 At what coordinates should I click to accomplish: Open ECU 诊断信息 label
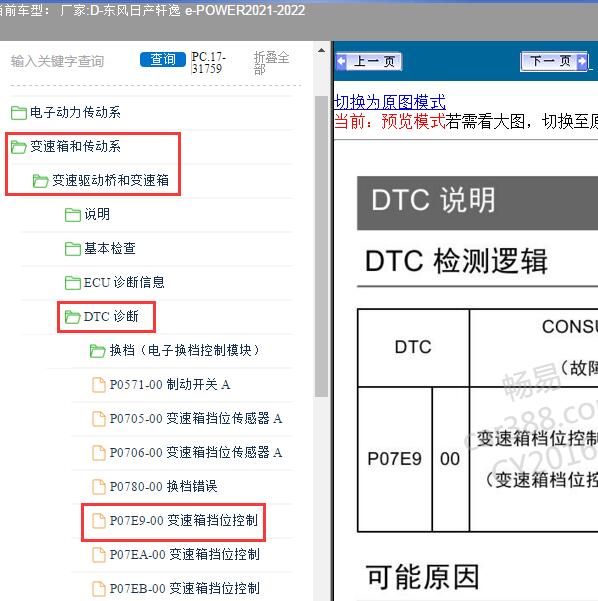tap(124, 282)
